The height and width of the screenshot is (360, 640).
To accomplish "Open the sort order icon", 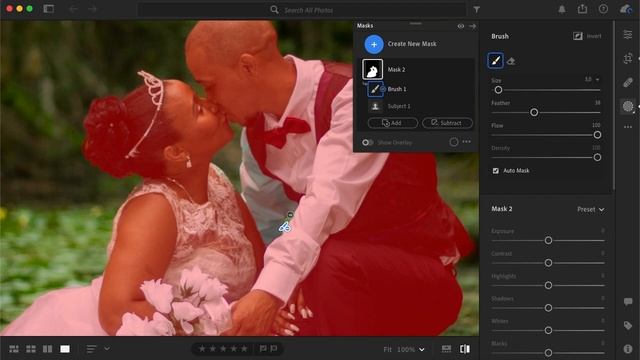I will point(91,349).
